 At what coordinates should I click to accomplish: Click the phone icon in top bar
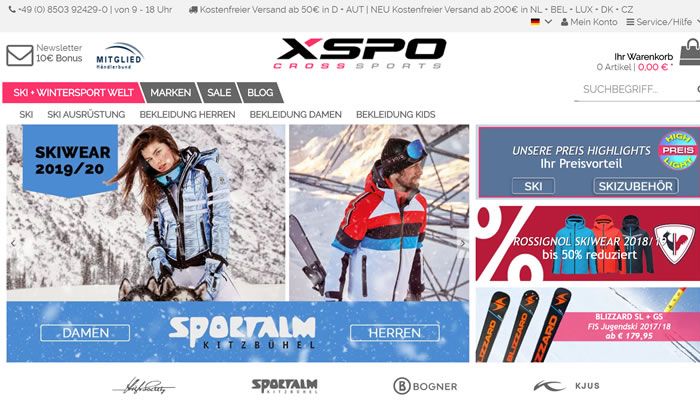[x=12, y=9]
